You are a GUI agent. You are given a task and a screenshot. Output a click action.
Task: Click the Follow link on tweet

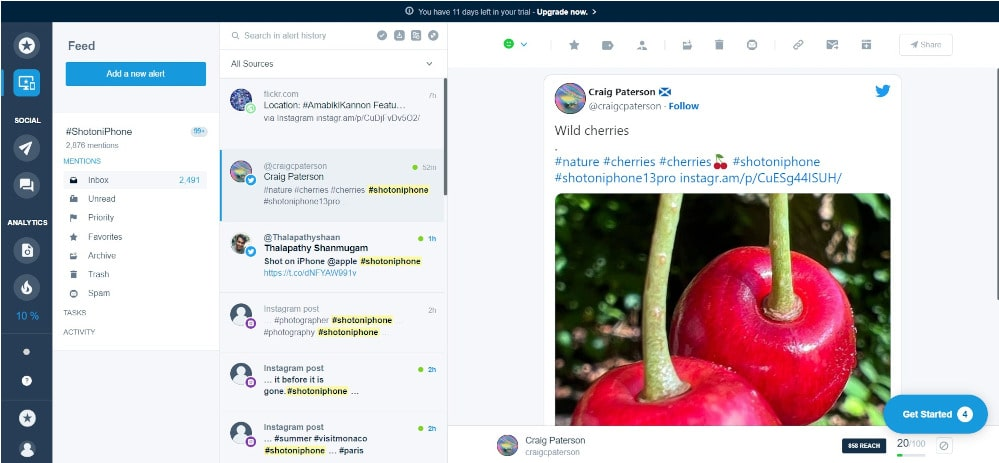tap(684, 106)
